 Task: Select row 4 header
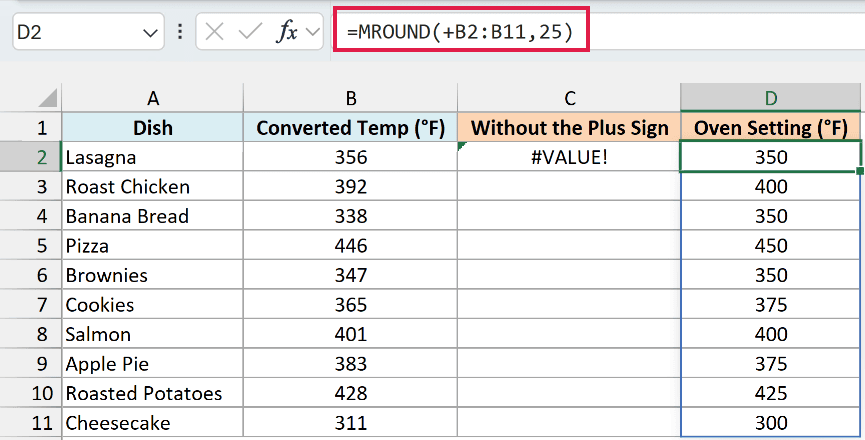tap(30, 216)
